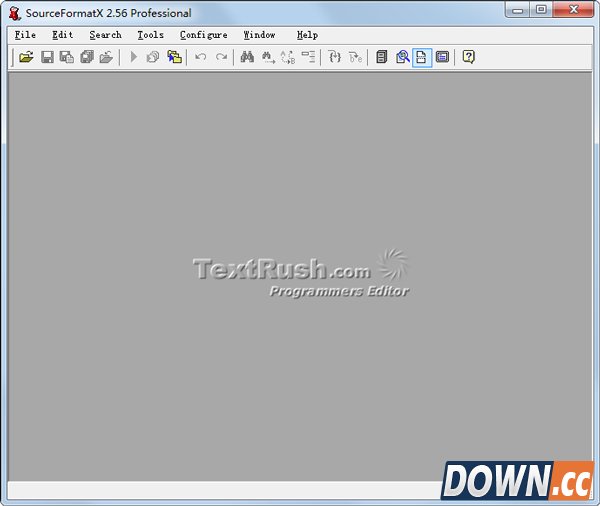Click the Open file folder icon

coord(26,57)
